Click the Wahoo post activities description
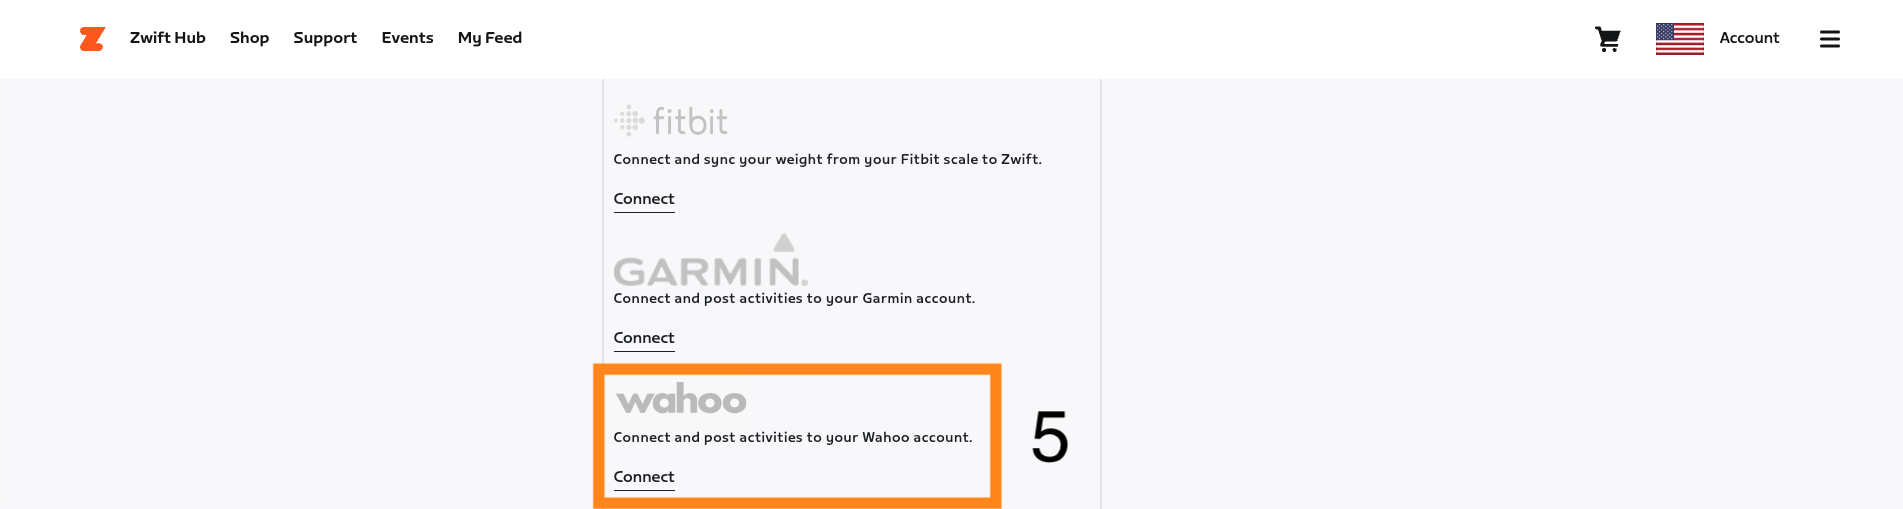 tap(792, 437)
